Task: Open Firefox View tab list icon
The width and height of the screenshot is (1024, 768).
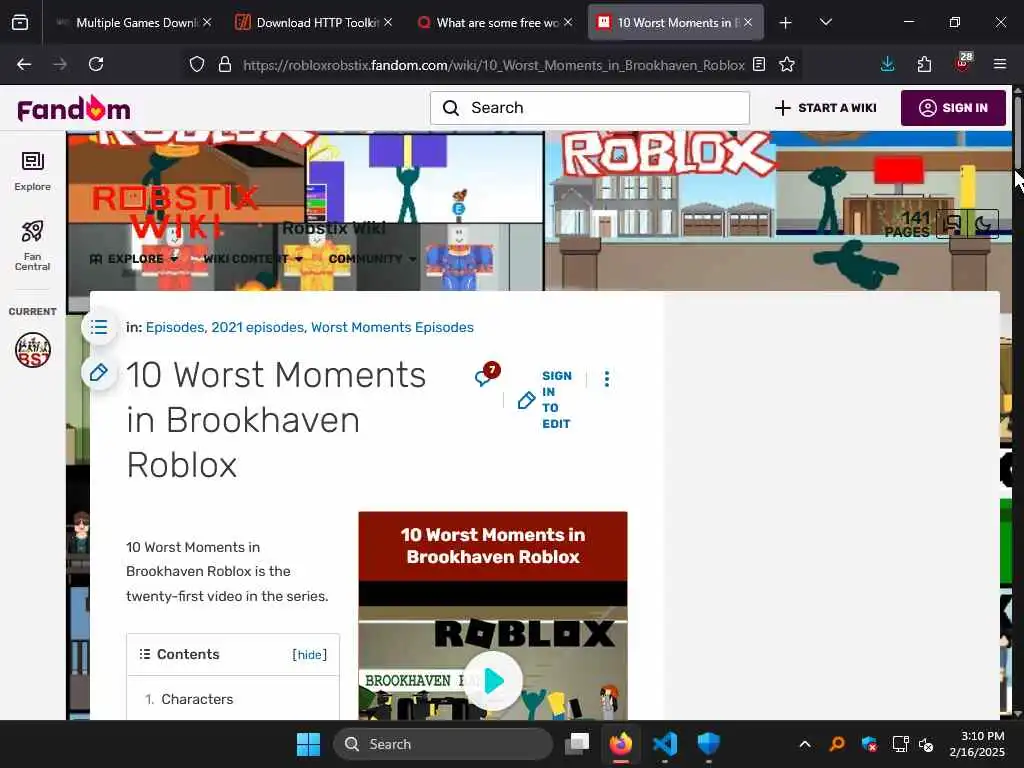Action: [x=20, y=22]
